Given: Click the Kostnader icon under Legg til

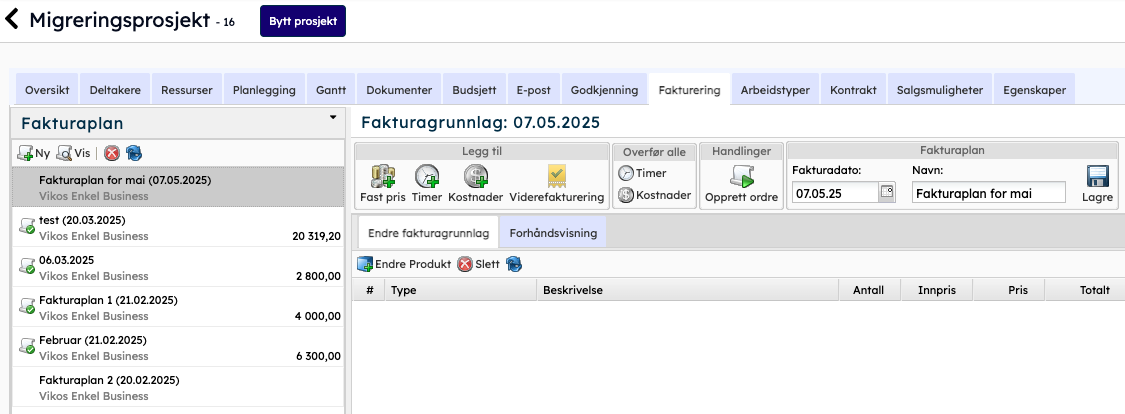Looking at the screenshot, I should click(475, 177).
